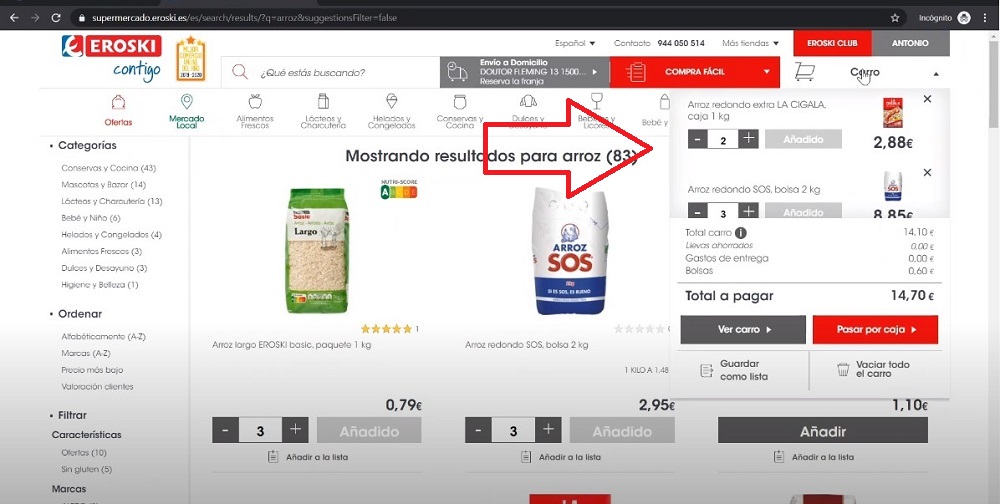The image size is (1000, 504).
Task: Expand the Español language dropdown
Action: coord(575,43)
